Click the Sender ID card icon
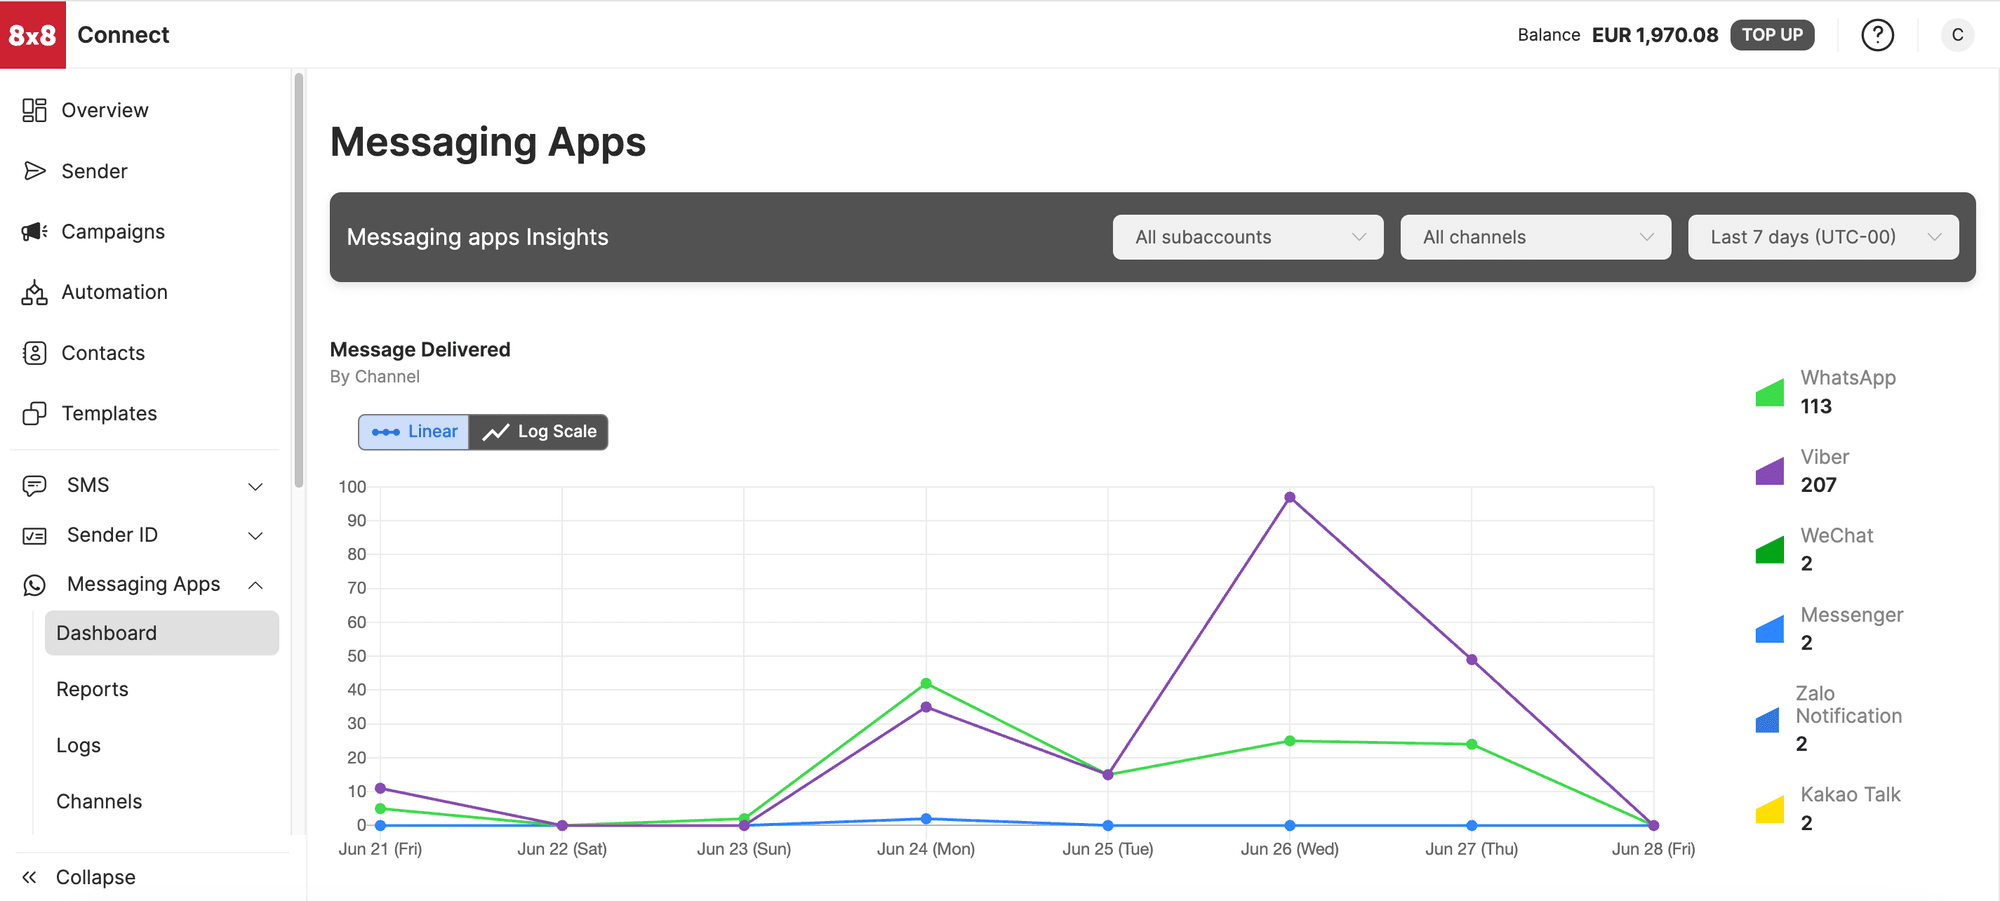This screenshot has height=901, width=2000. [x=34, y=536]
